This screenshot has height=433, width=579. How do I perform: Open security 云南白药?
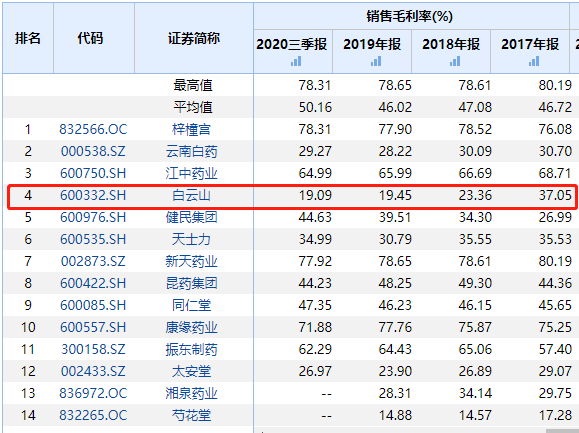point(192,151)
